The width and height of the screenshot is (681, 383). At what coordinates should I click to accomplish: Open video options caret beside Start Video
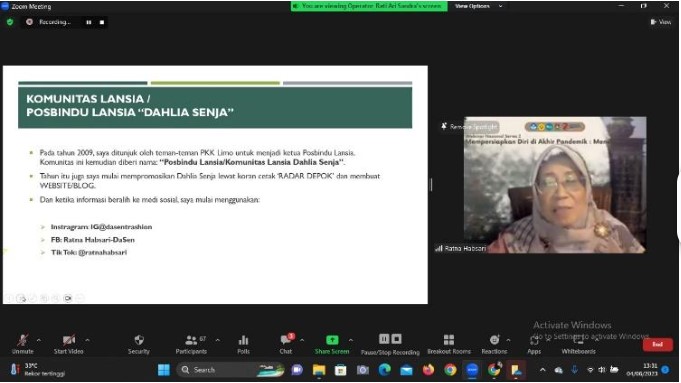tap(87, 340)
